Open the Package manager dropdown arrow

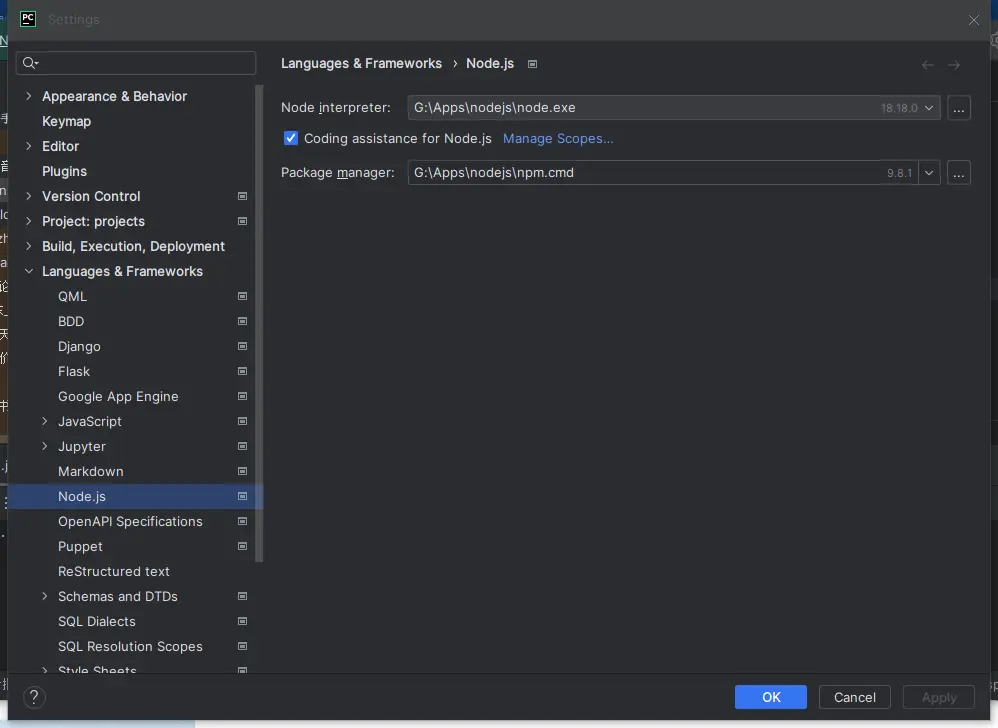point(929,172)
